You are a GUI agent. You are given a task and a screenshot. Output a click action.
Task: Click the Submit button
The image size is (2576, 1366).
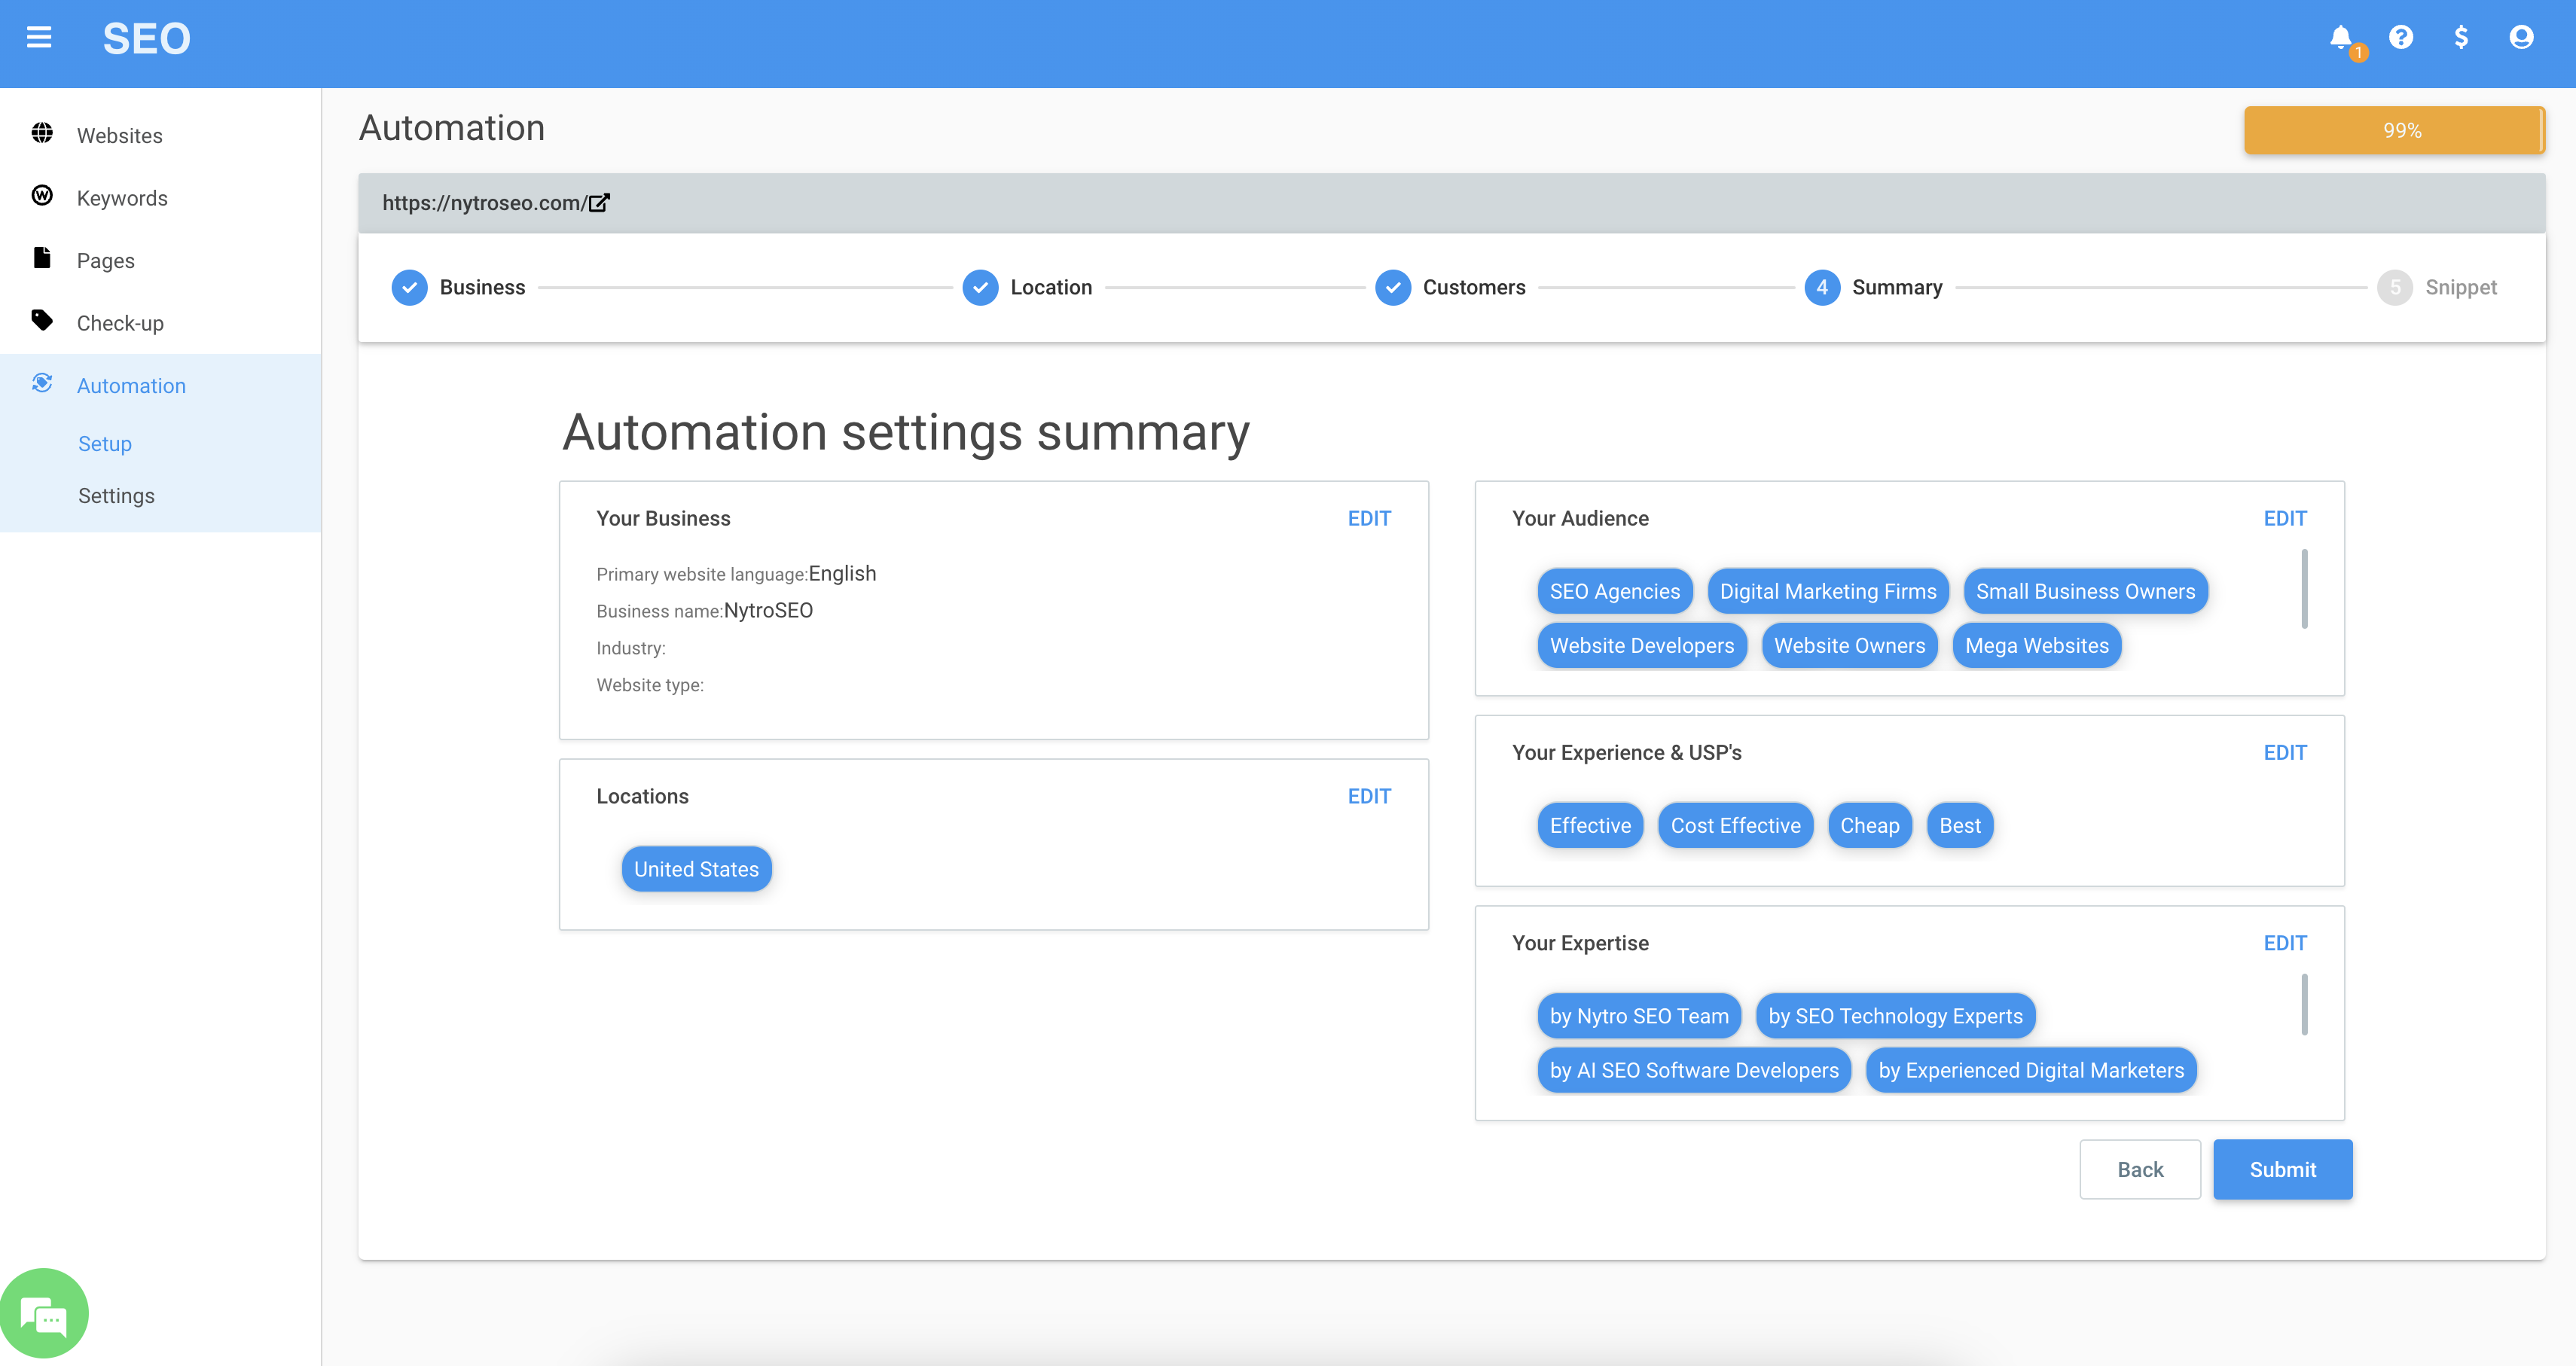click(x=2282, y=1169)
